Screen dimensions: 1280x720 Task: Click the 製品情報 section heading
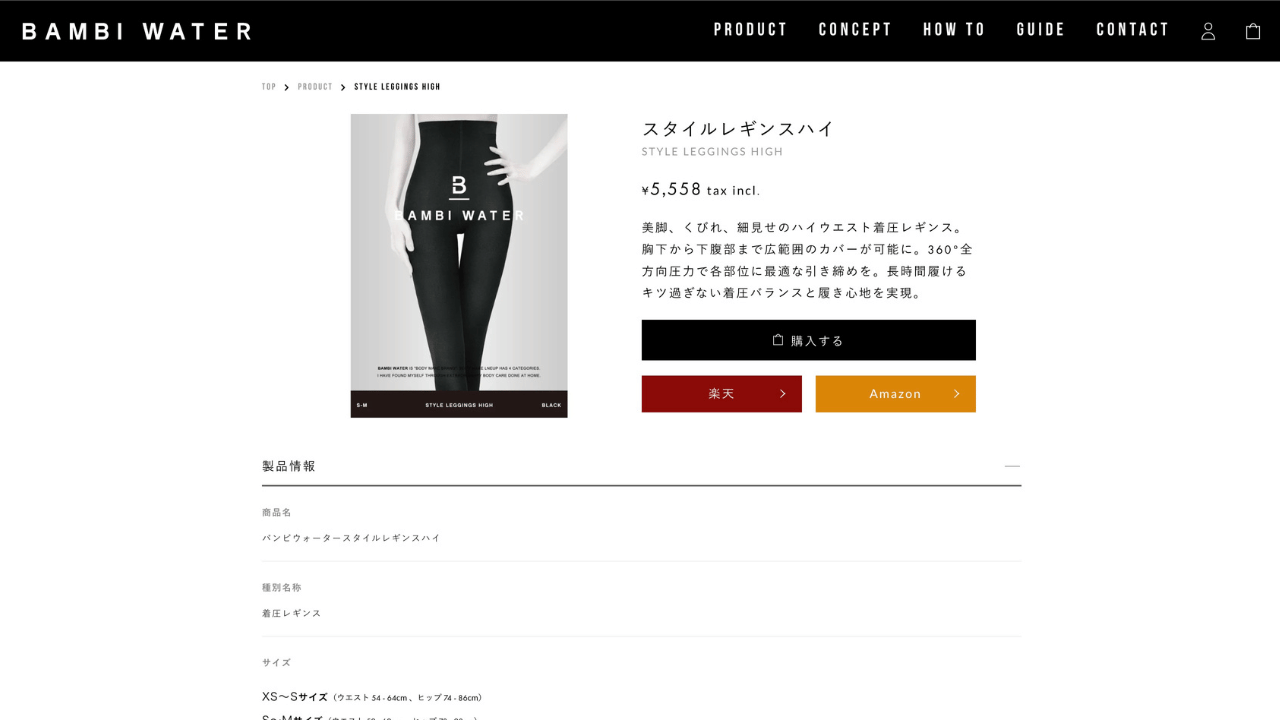[x=289, y=466]
